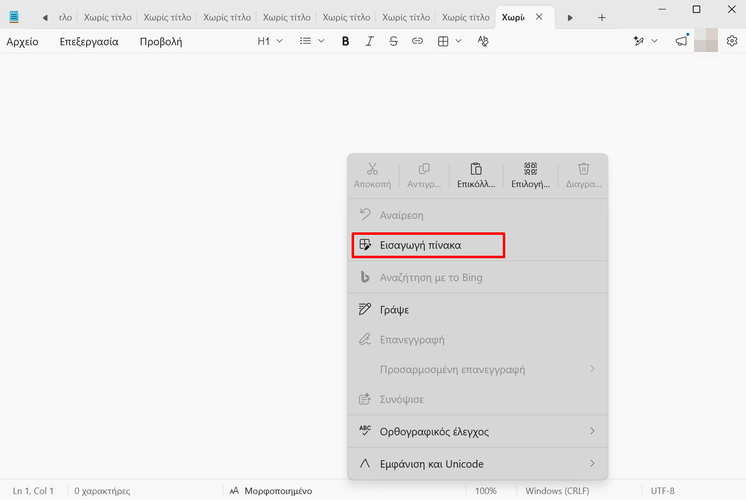Toggle bold formatting
This screenshot has height=500, width=746.
coord(346,41)
